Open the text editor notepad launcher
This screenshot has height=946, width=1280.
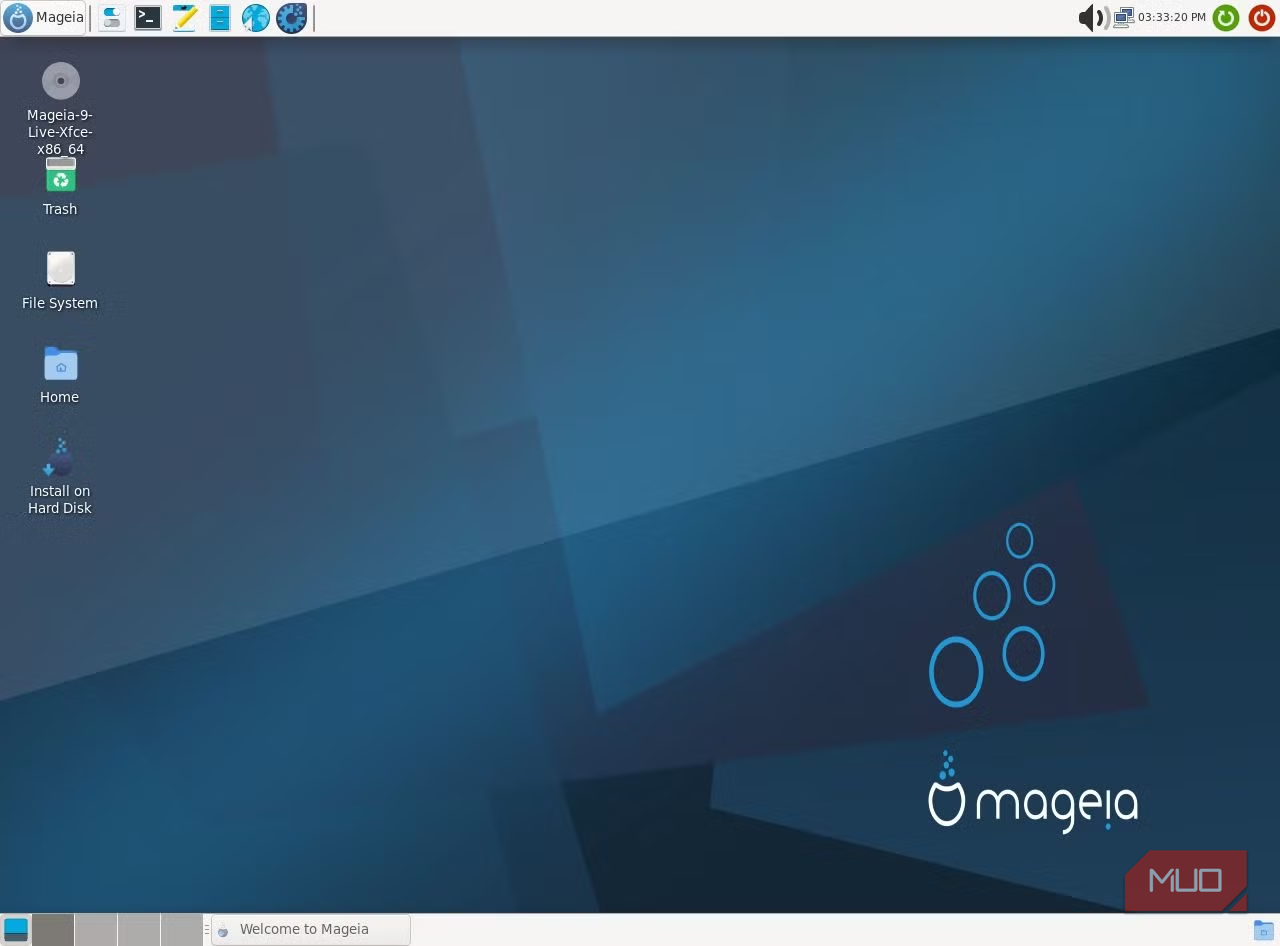[x=184, y=18]
